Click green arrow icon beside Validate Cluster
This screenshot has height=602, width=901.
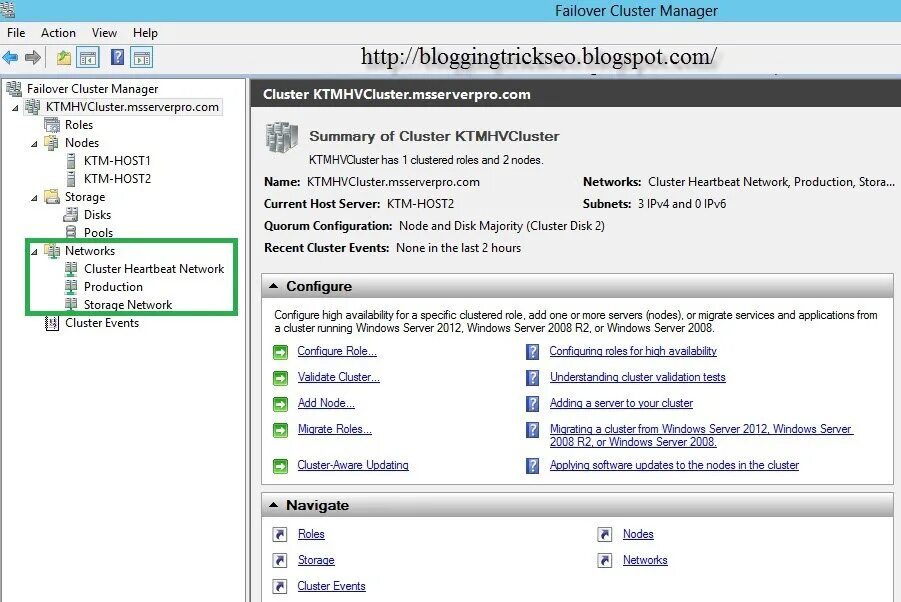point(280,378)
